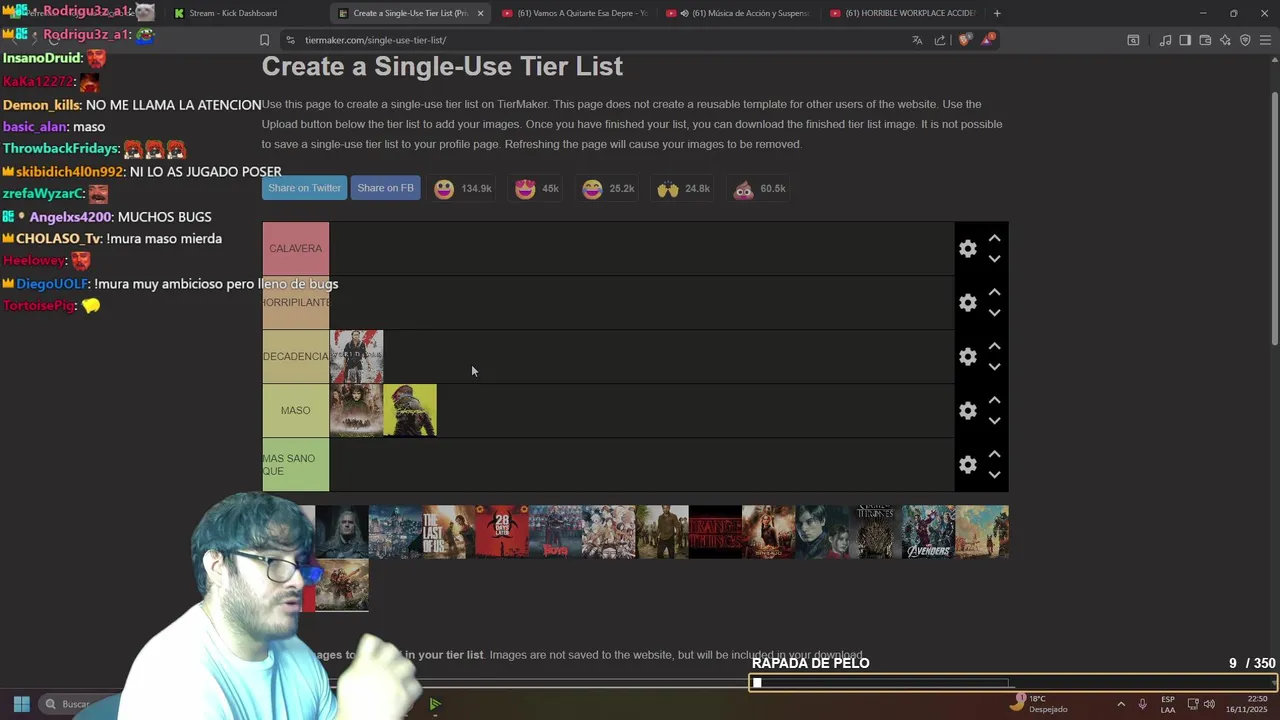Select the DECADENCIA tier label
This screenshot has height=720, width=1280.
point(295,356)
